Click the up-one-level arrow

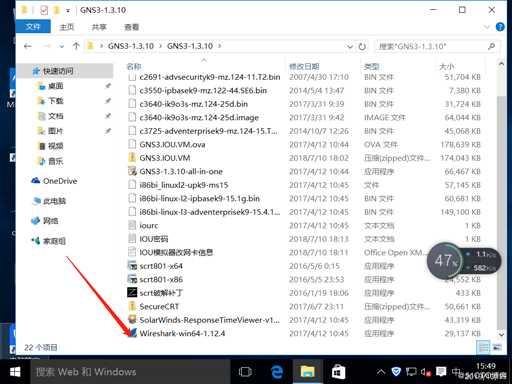coord(76,46)
